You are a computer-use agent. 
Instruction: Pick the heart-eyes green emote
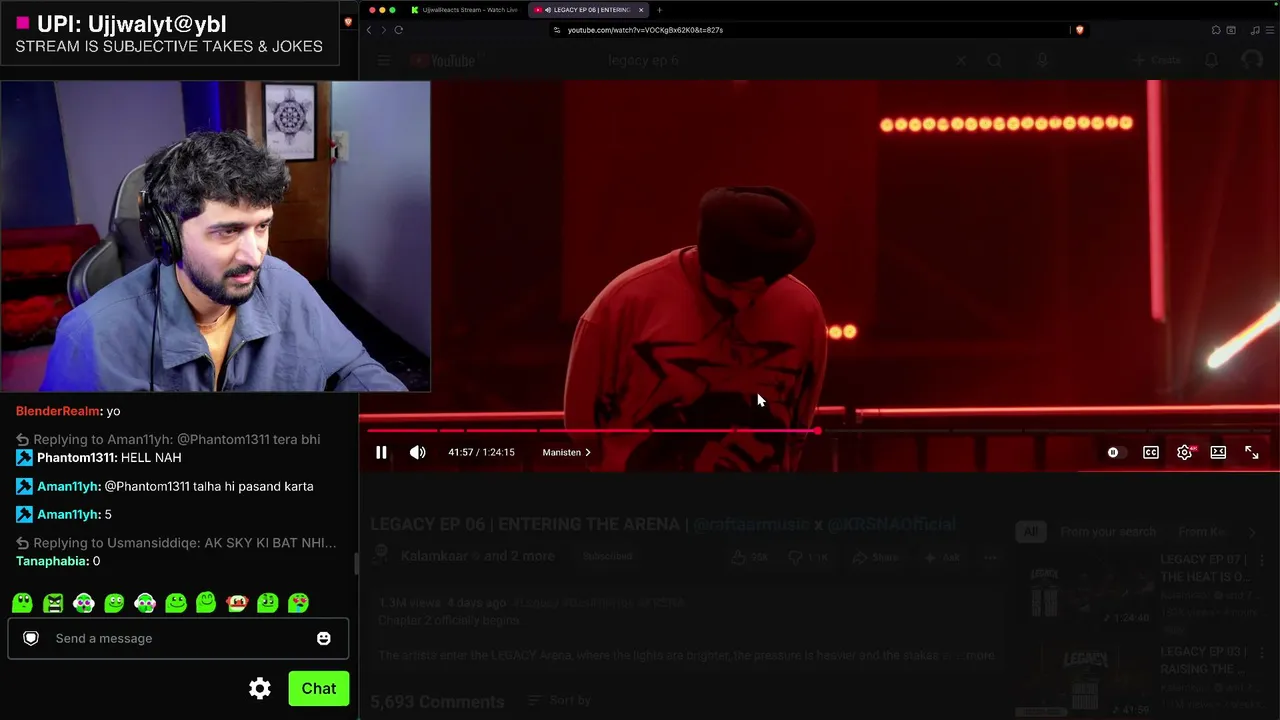coord(298,603)
